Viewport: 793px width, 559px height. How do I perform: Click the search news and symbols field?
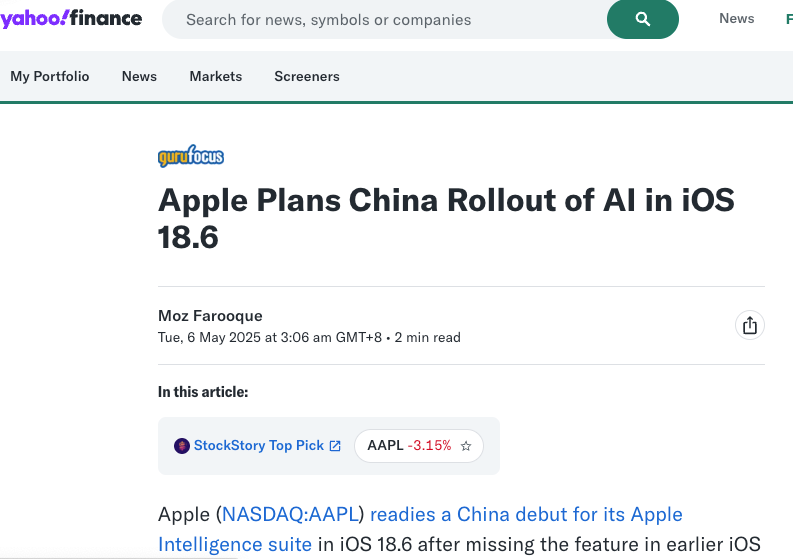click(x=384, y=19)
